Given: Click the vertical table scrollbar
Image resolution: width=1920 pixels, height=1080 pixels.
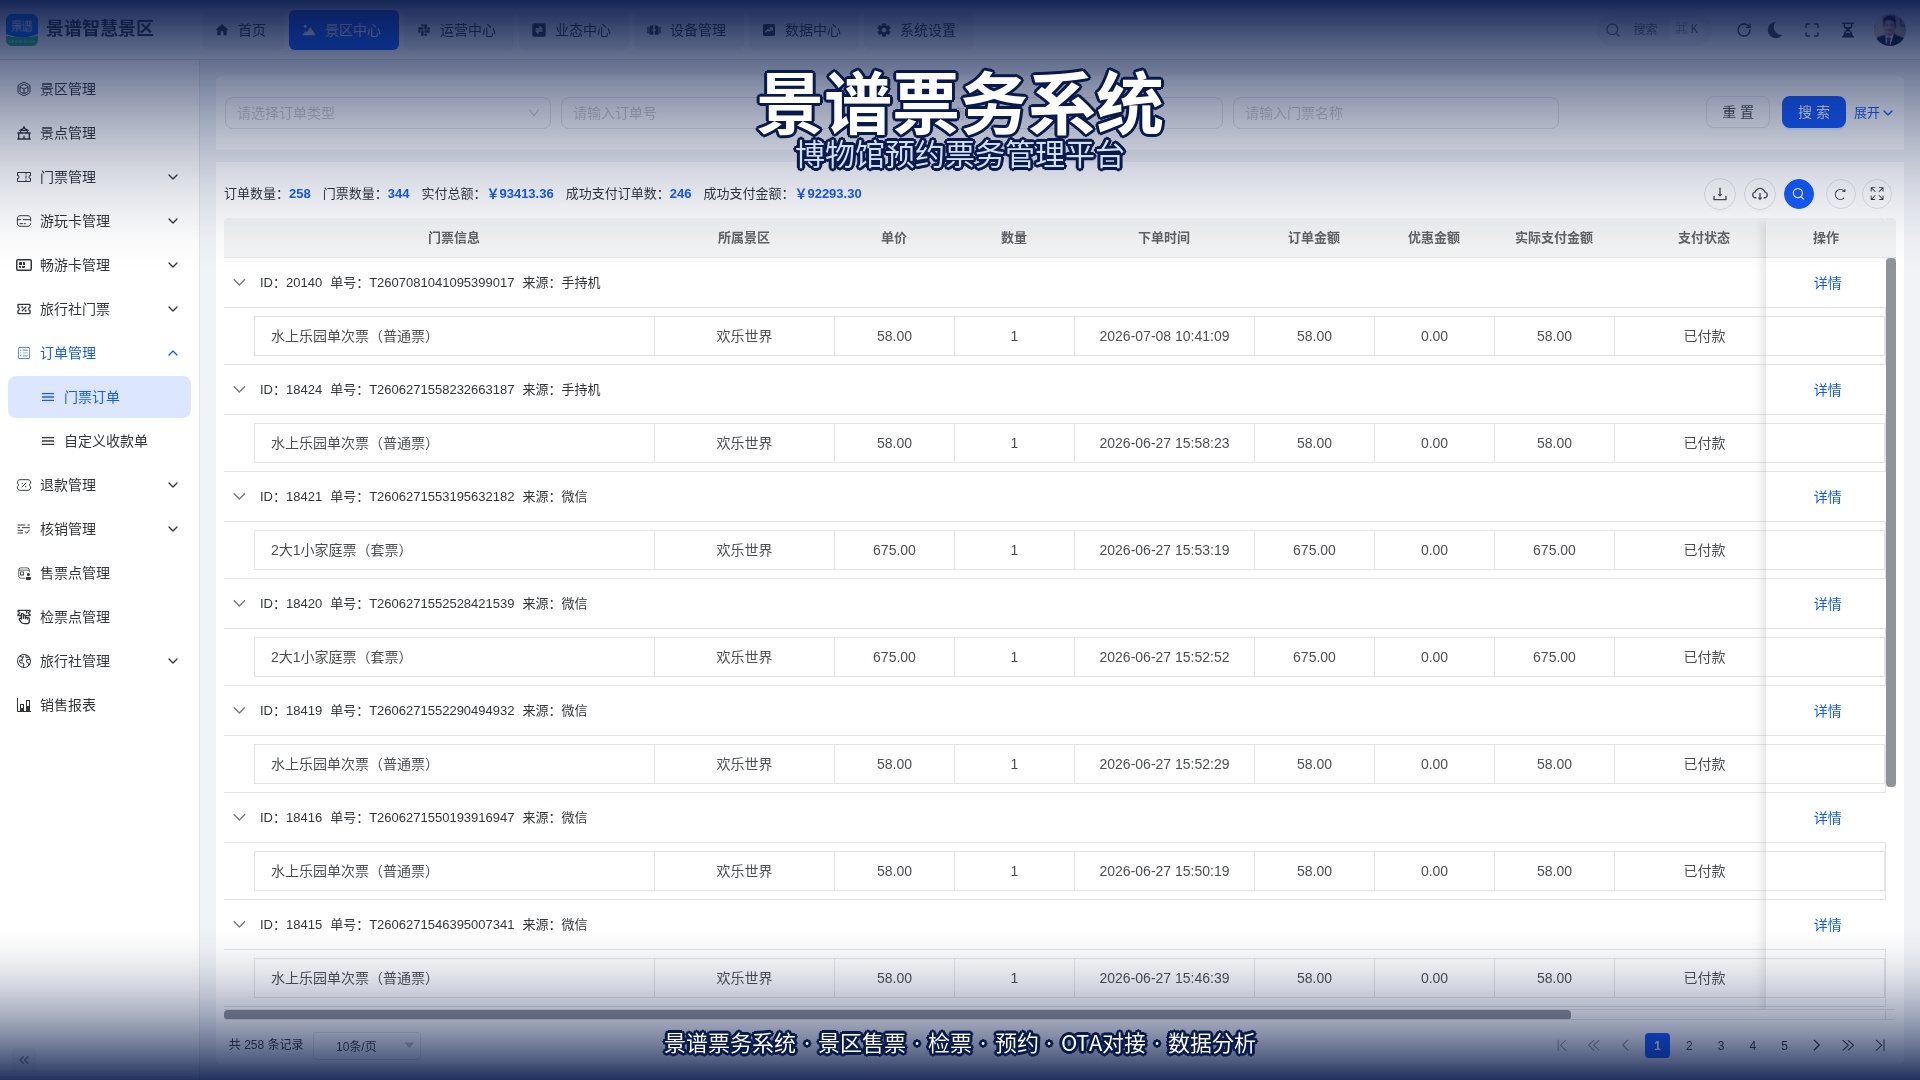Looking at the screenshot, I should (1890, 522).
